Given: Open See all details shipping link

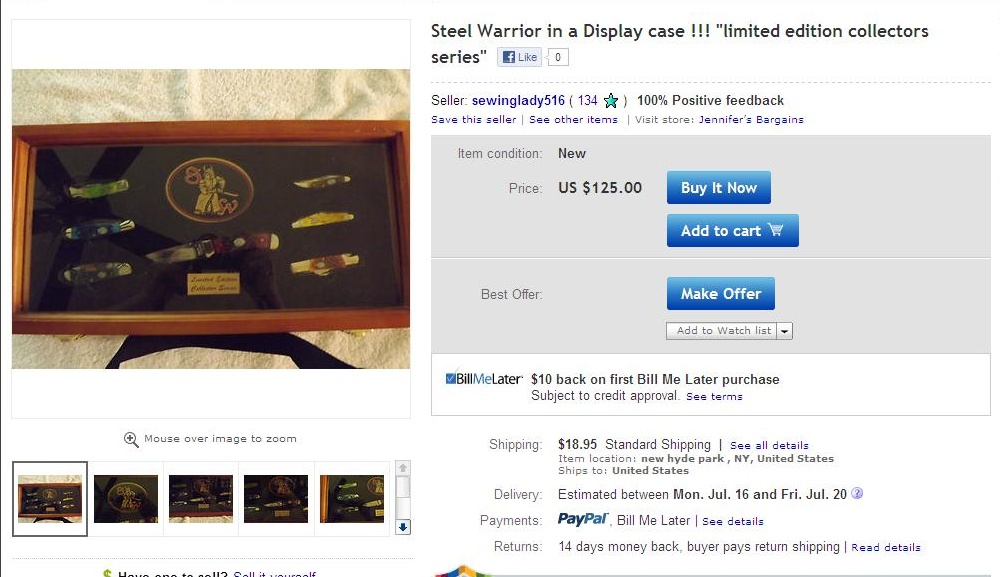Looking at the screenshot, I should [x=769, y=445].
